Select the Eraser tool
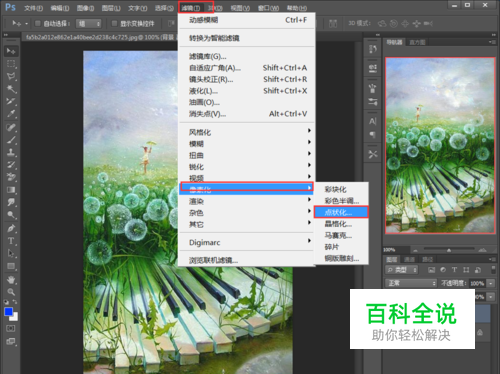This screenshot has width=500, height=374. point(11,177)
